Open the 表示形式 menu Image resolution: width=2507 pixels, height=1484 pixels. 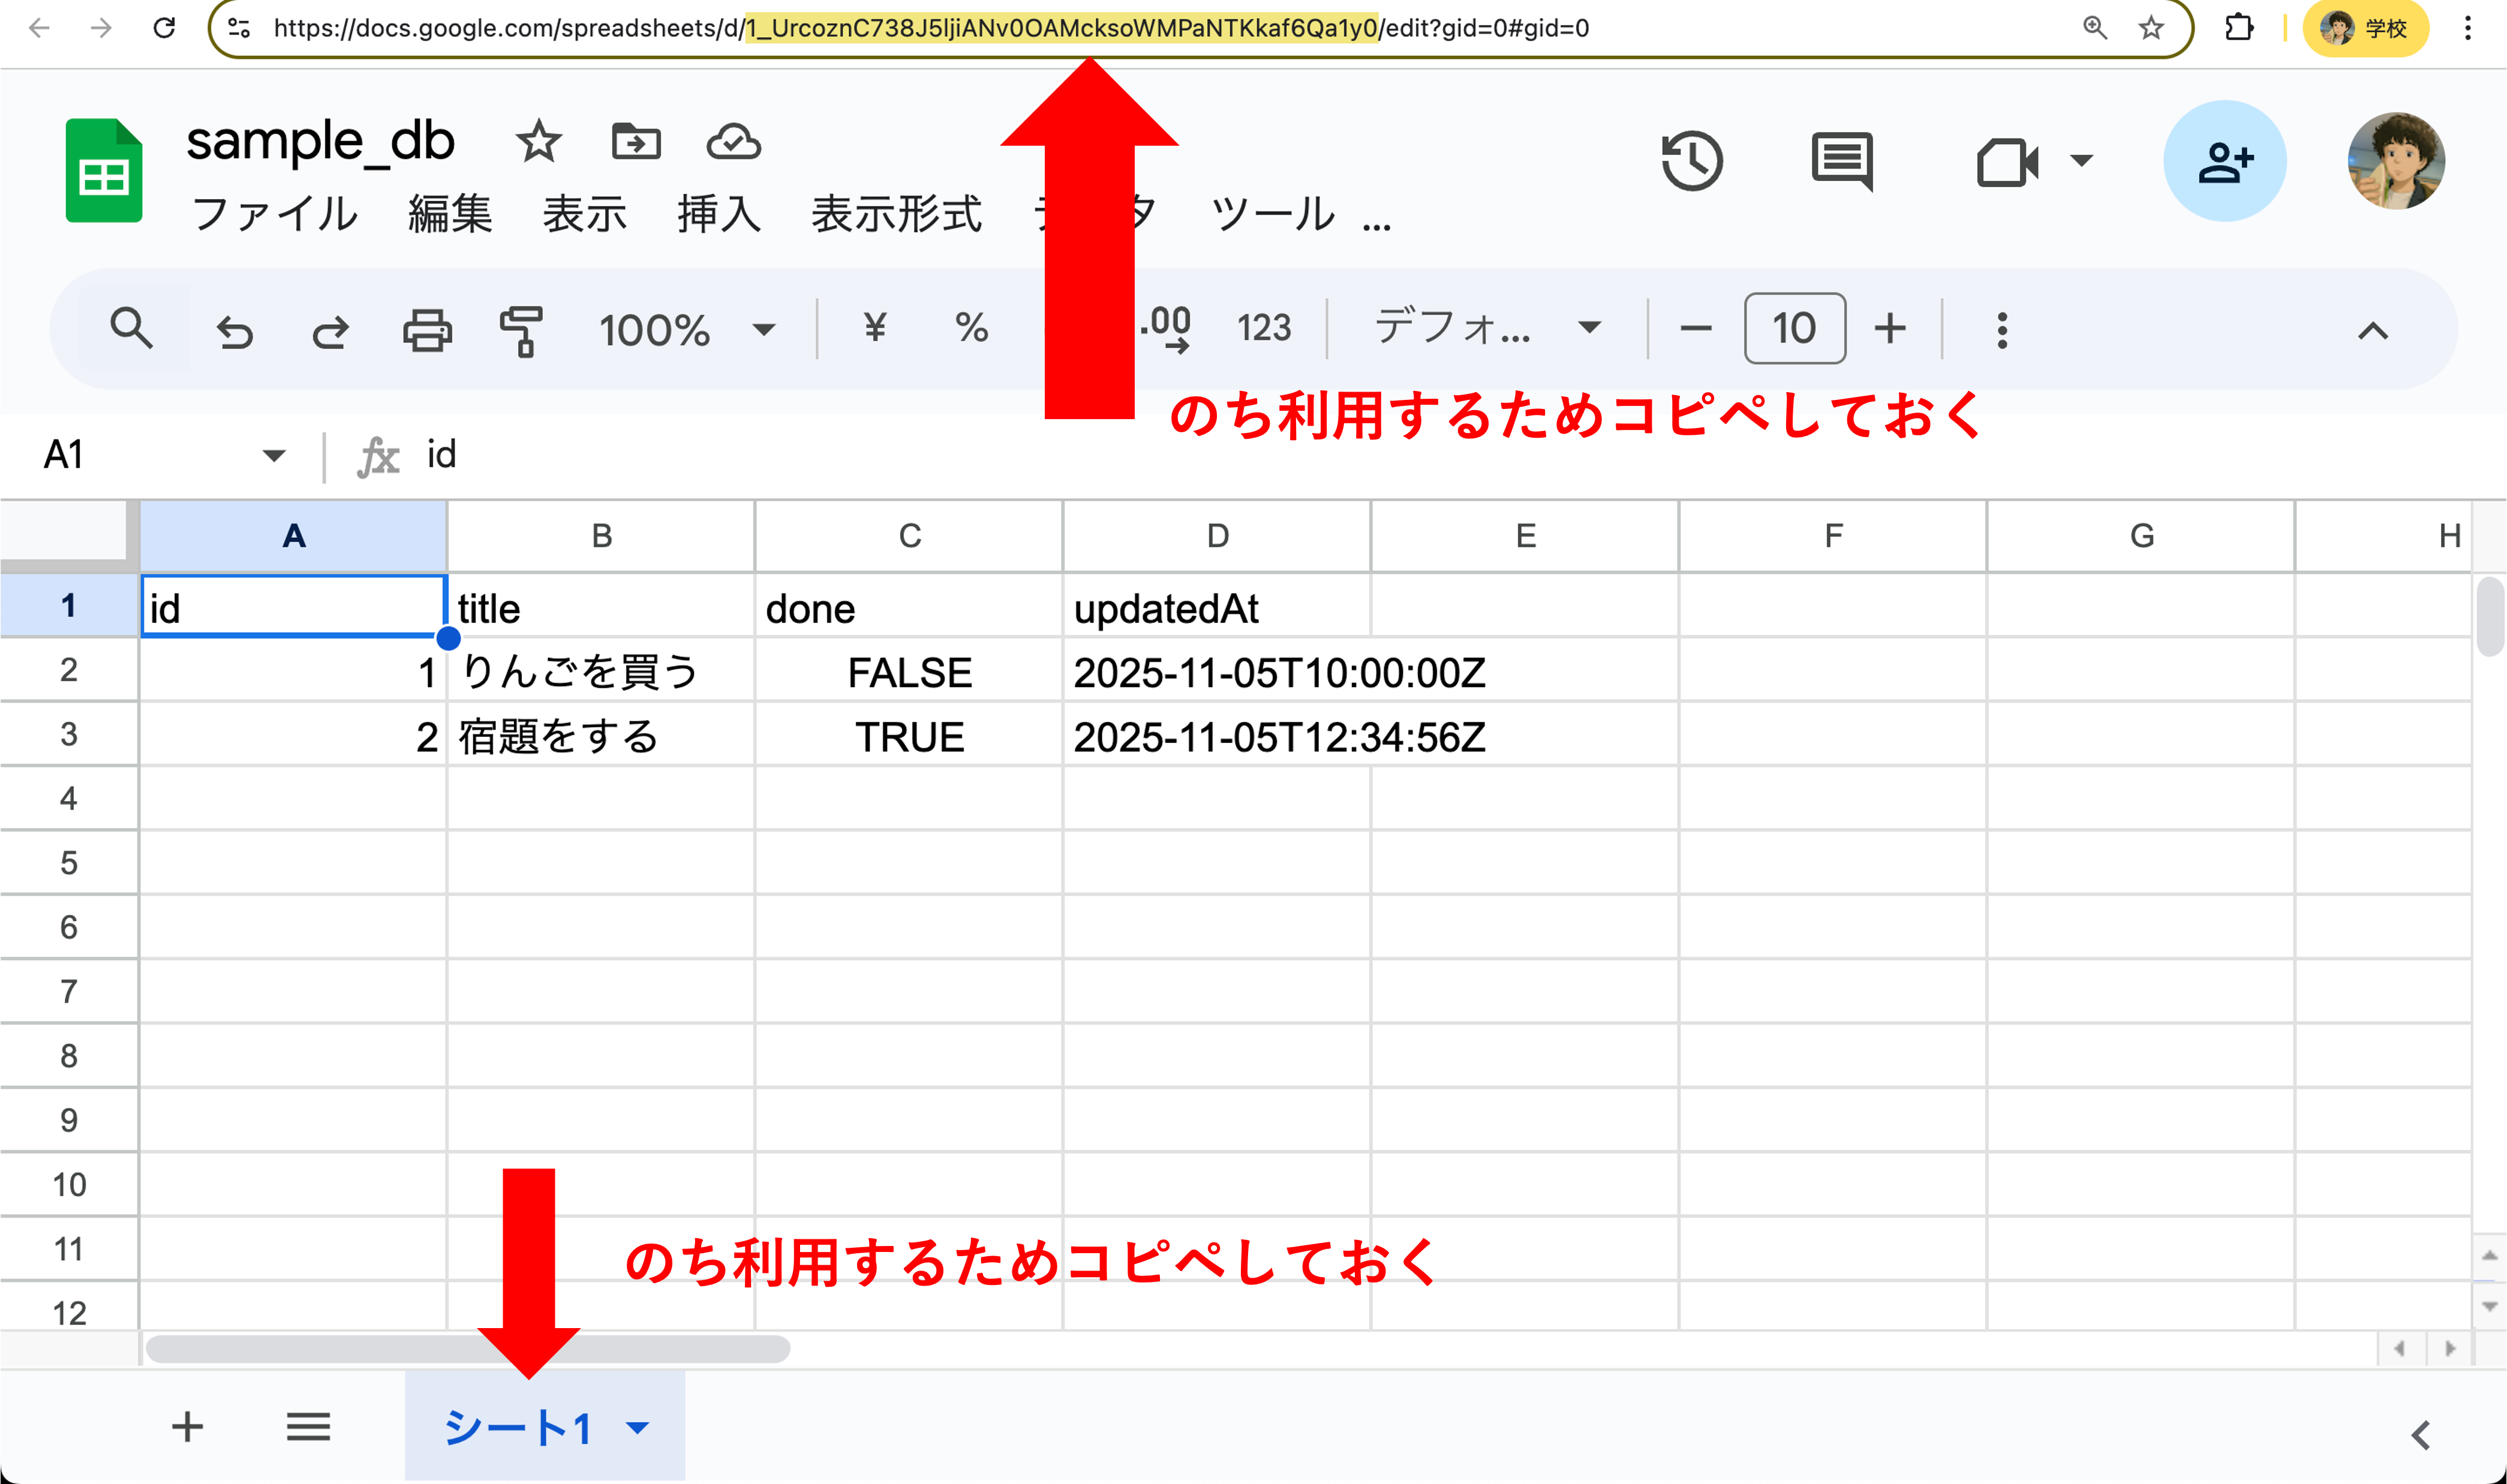coord(896,214)
